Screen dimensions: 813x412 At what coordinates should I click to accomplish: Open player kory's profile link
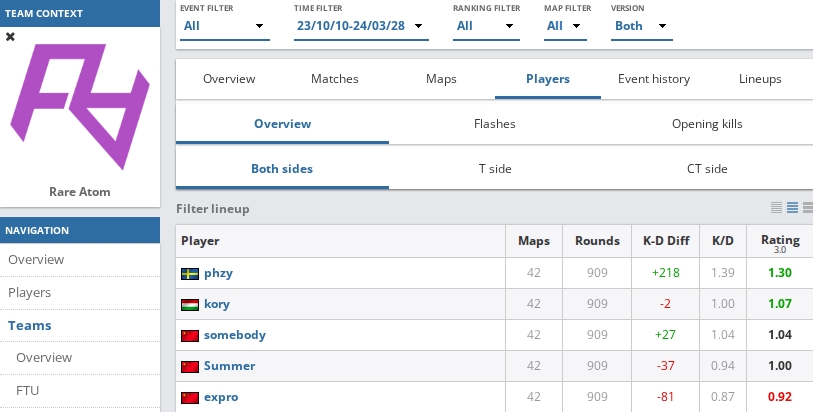coord(217,304)
